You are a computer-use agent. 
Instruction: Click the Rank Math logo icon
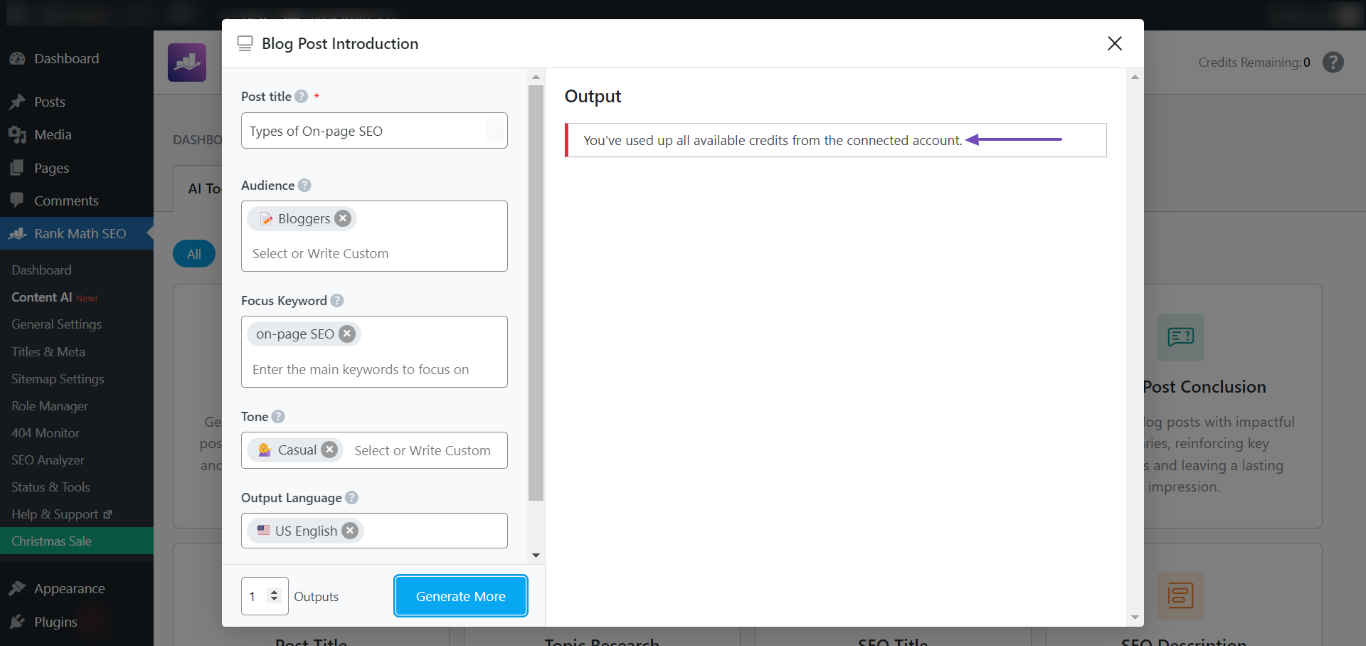click(x=187, y=62)
